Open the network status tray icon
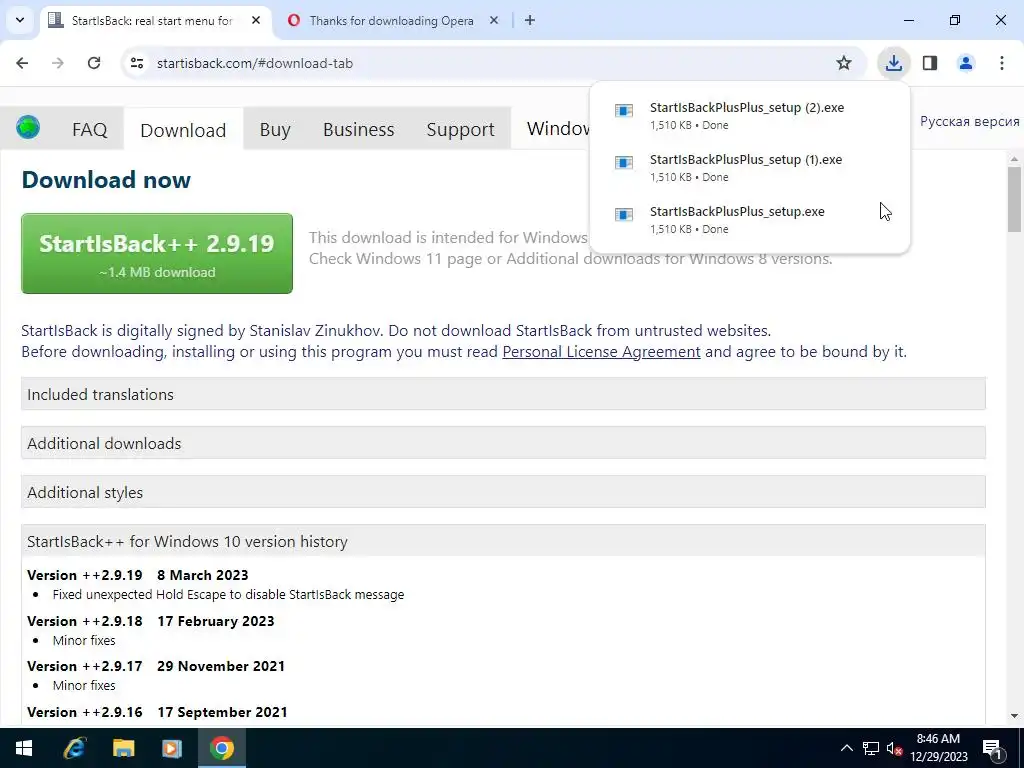Screen dimensions: 1024x768 (871, 748)
